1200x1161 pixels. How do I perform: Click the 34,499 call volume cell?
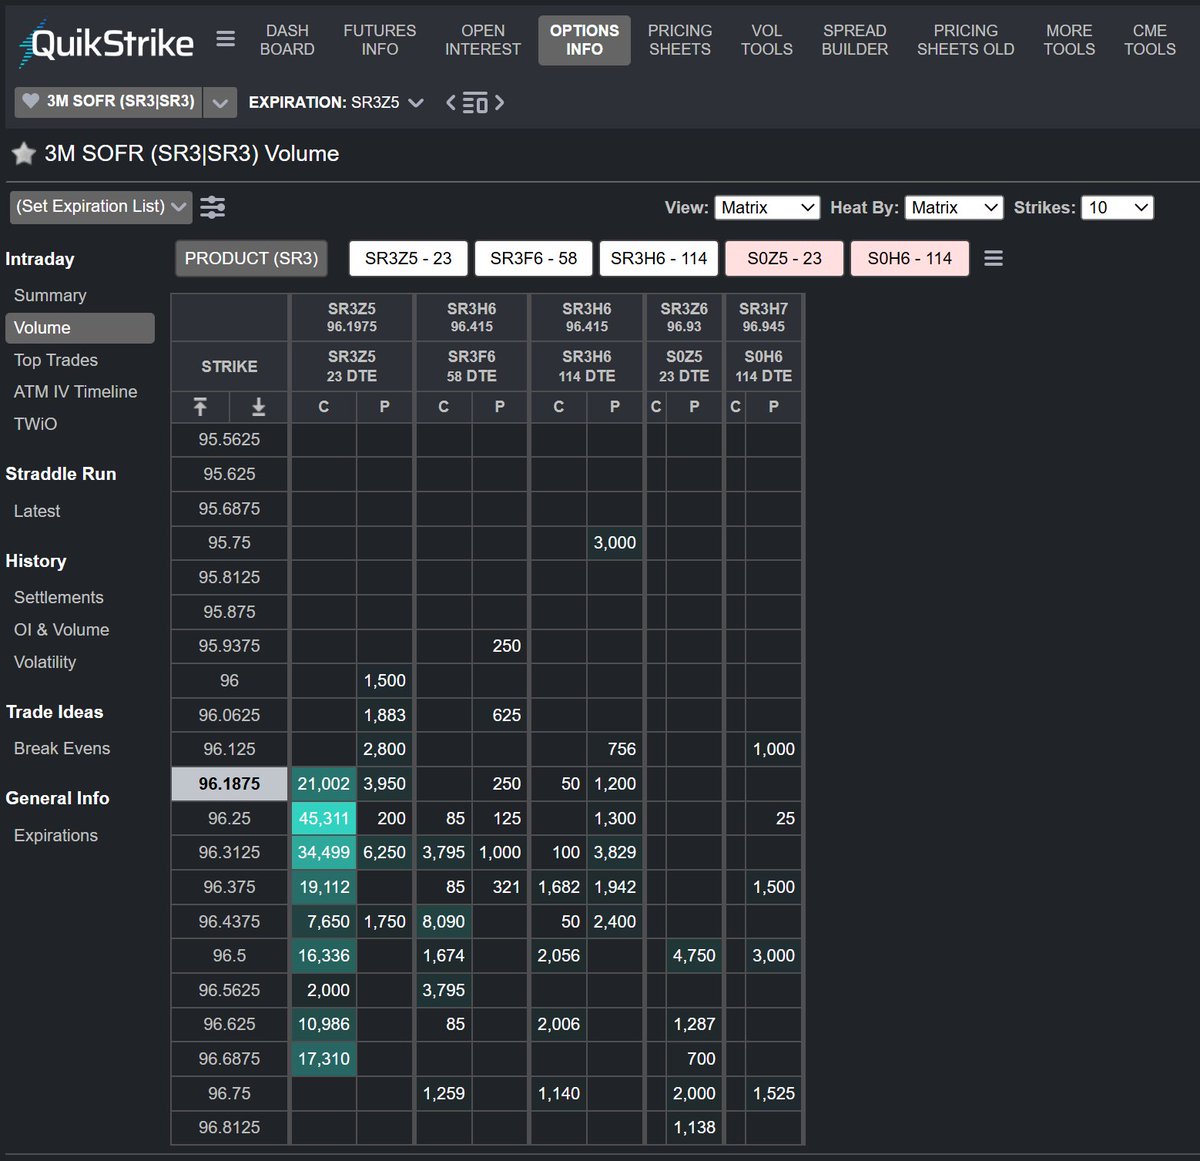324,852
